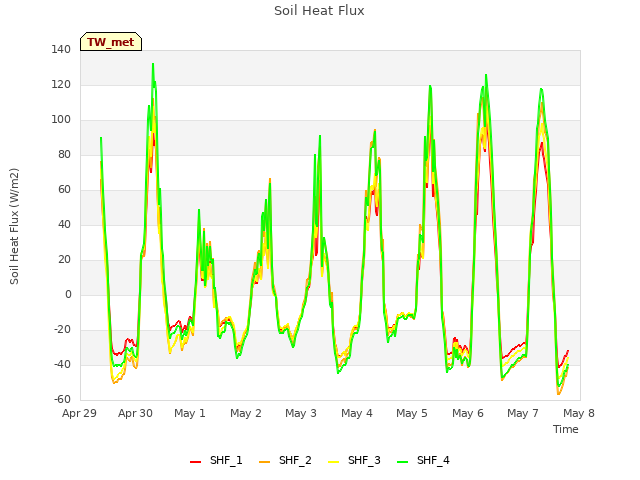The width and height of the screenshot is (640, 480).
Task: Click the Soil Heat Flux chart title
Action: click(x=319, y=11)
